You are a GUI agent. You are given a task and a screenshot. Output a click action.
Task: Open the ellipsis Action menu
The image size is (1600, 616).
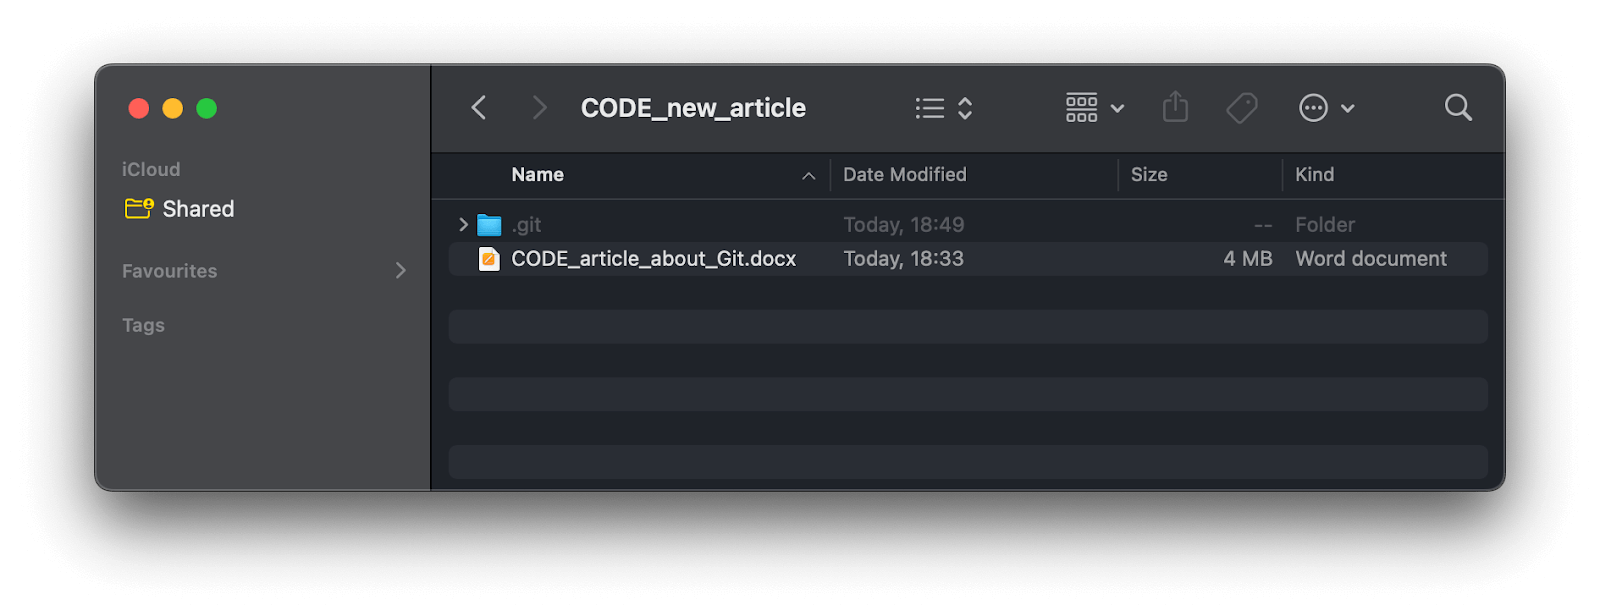pos(1326,108)
